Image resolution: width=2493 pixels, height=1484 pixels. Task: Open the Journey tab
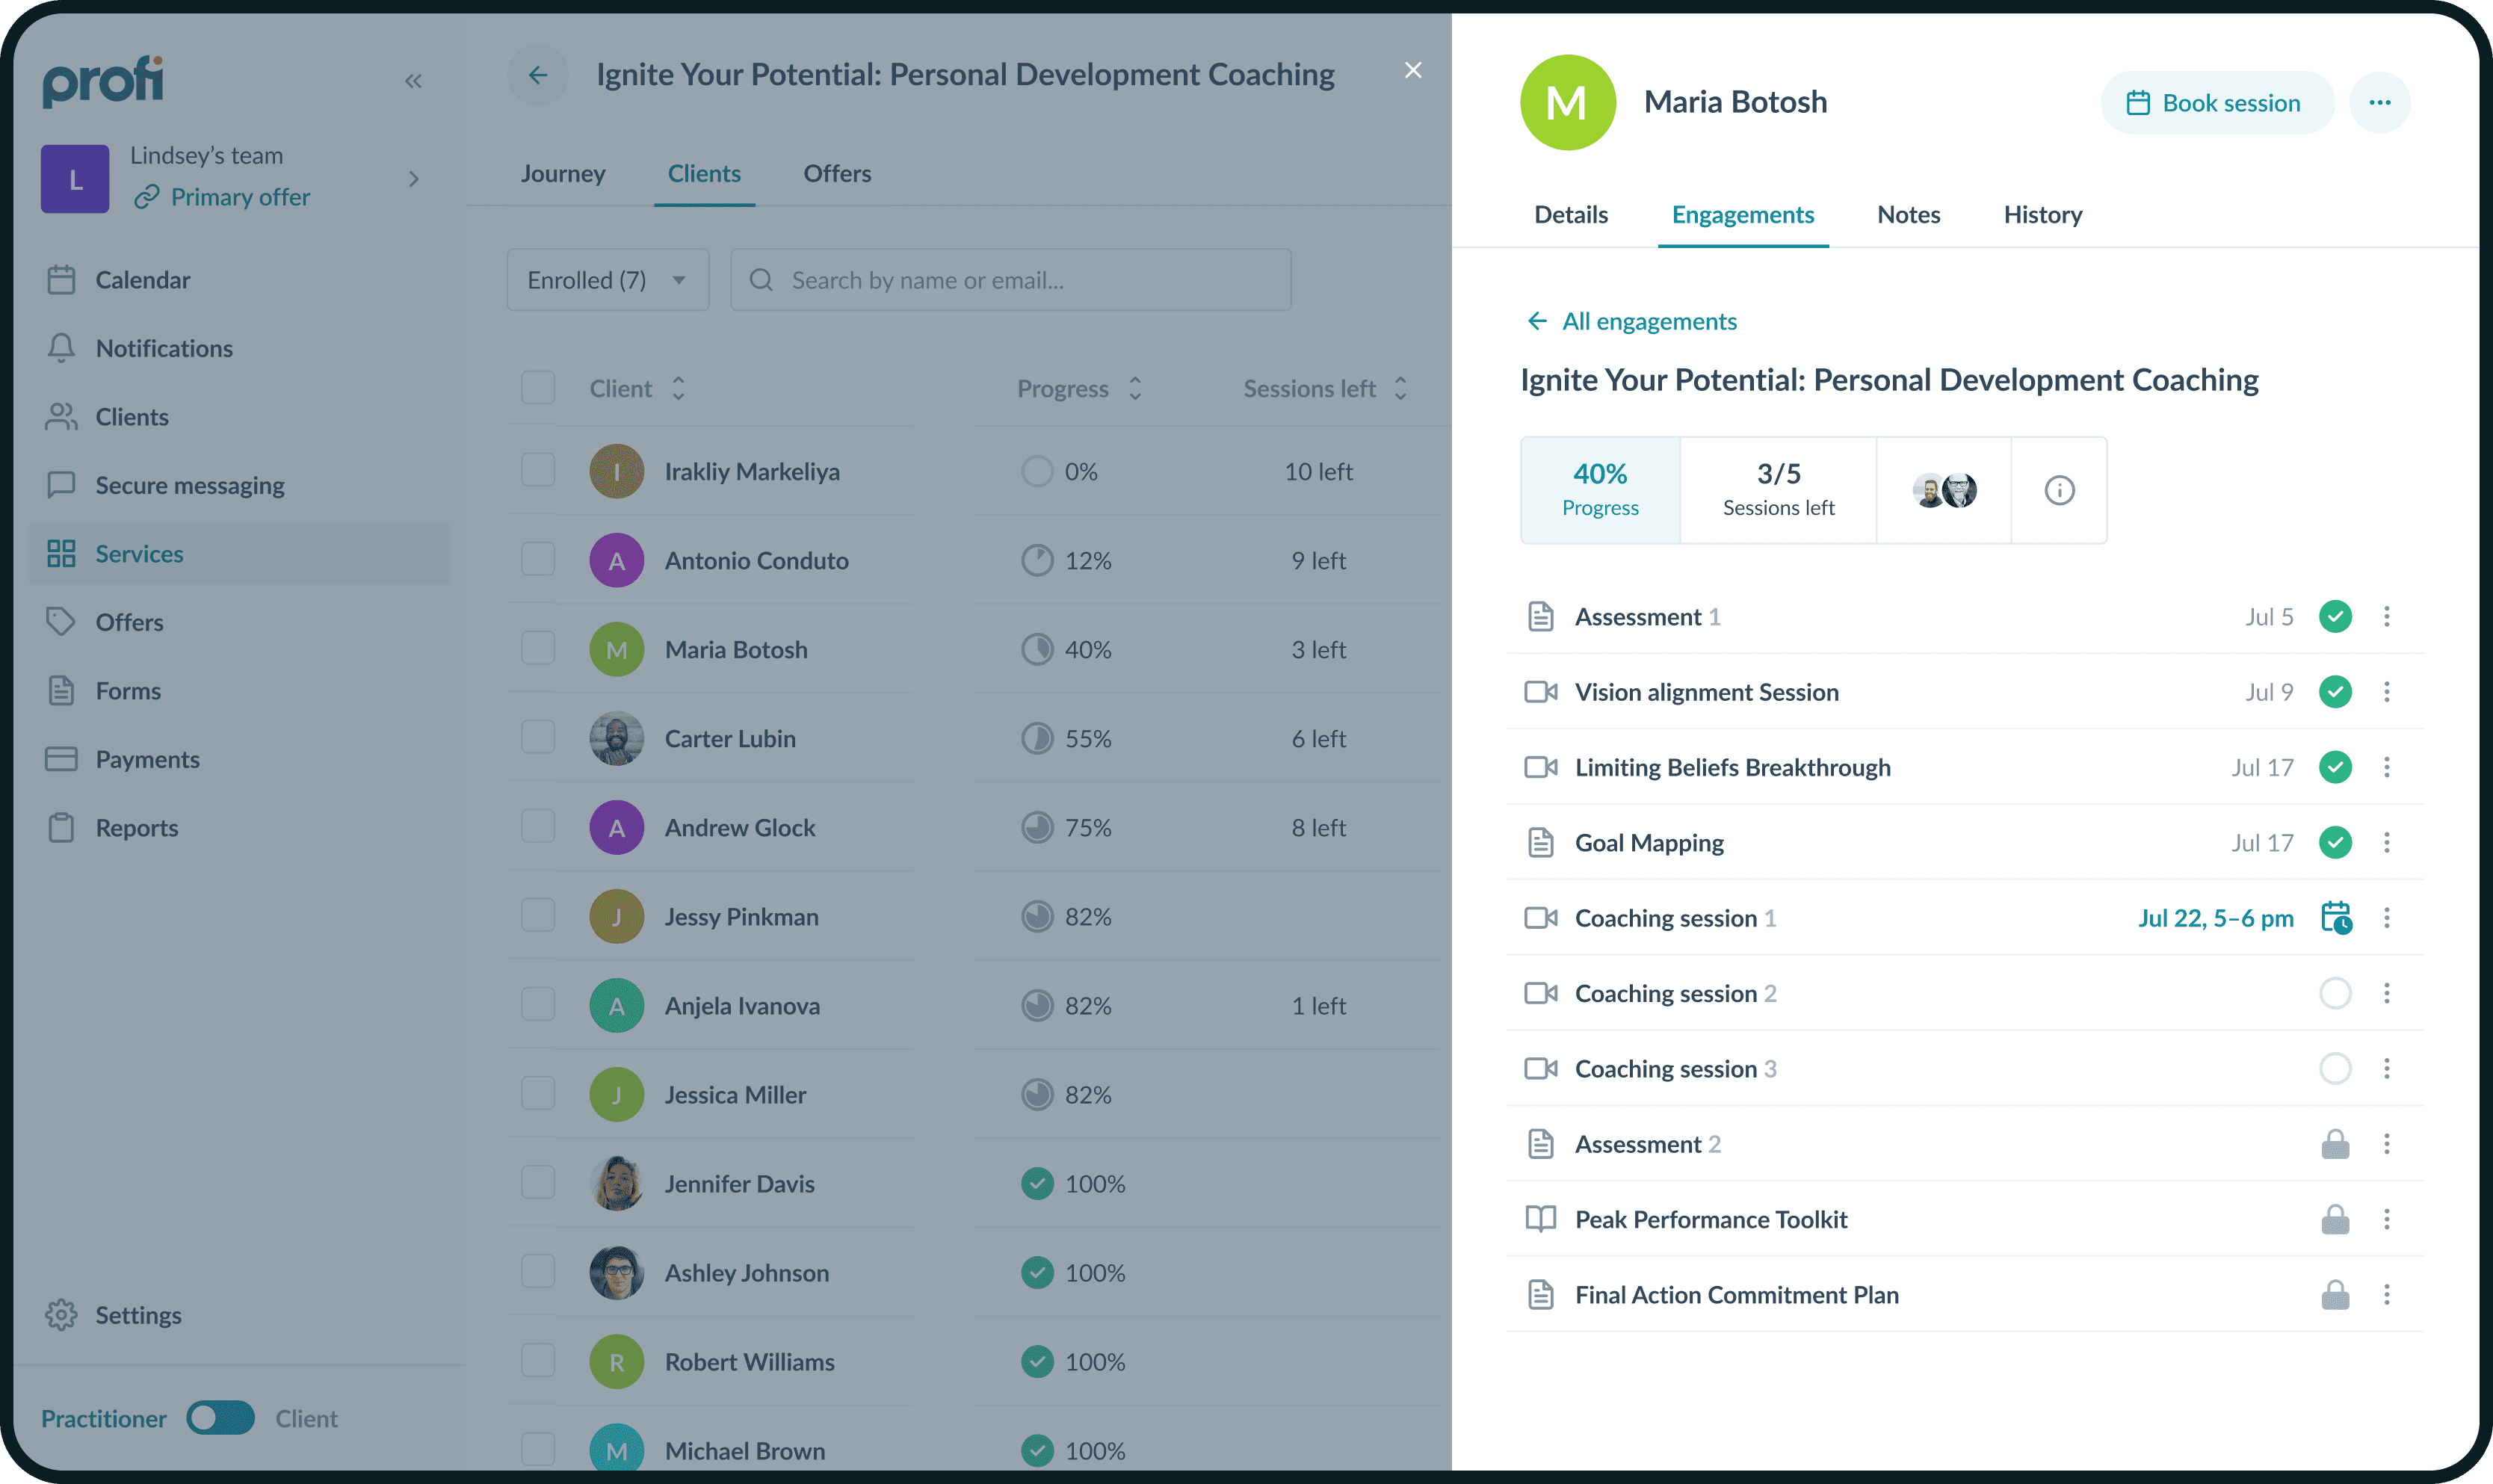coord(563,173)
